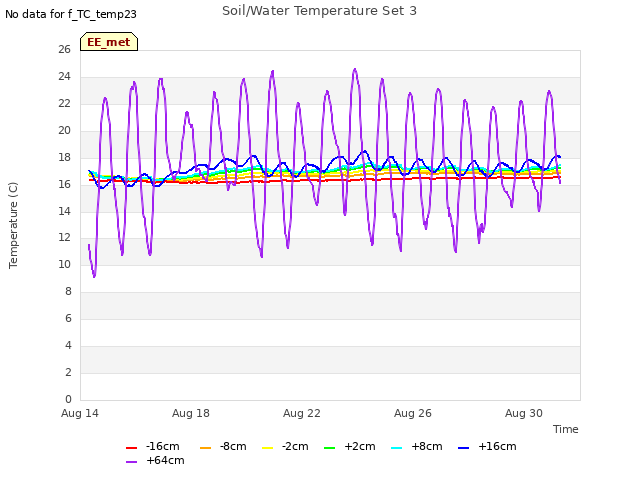Click the Aug 30 x-axis label
This screenshot has height=480, width=640.
click(x=524, y=413)
